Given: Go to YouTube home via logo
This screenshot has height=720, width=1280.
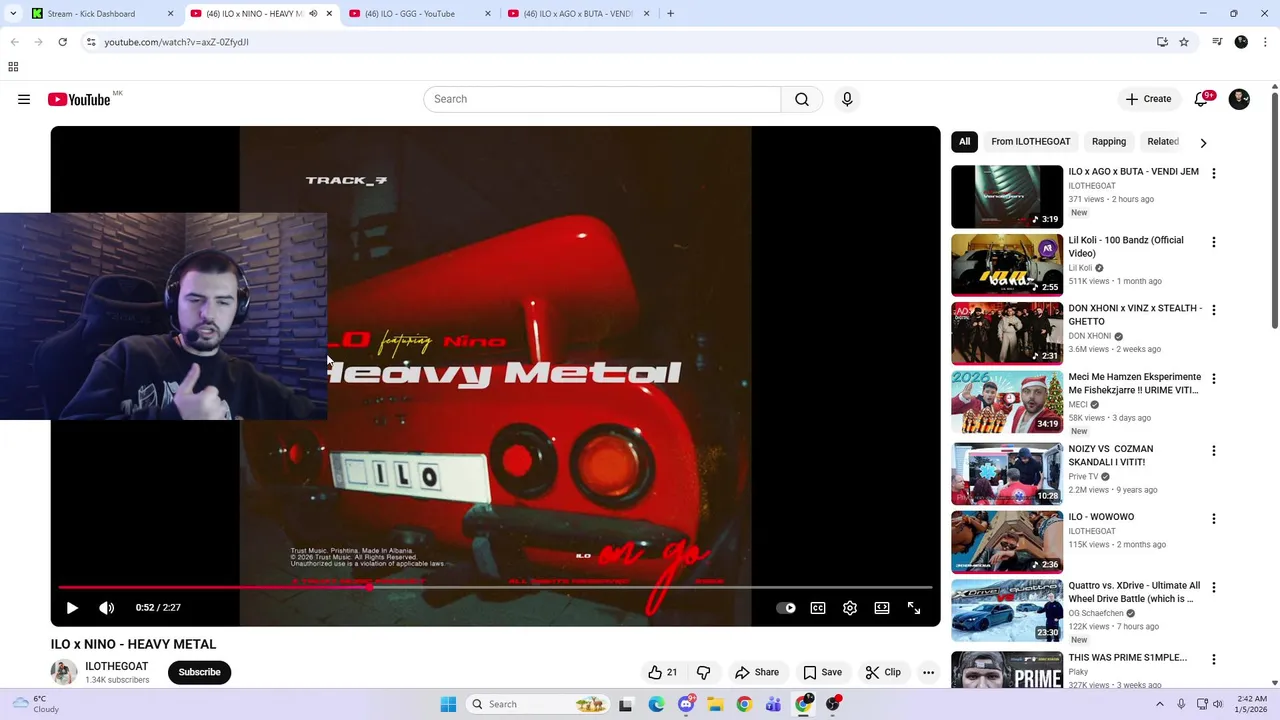Looking at the screenshot, I should tap(79, 99).
